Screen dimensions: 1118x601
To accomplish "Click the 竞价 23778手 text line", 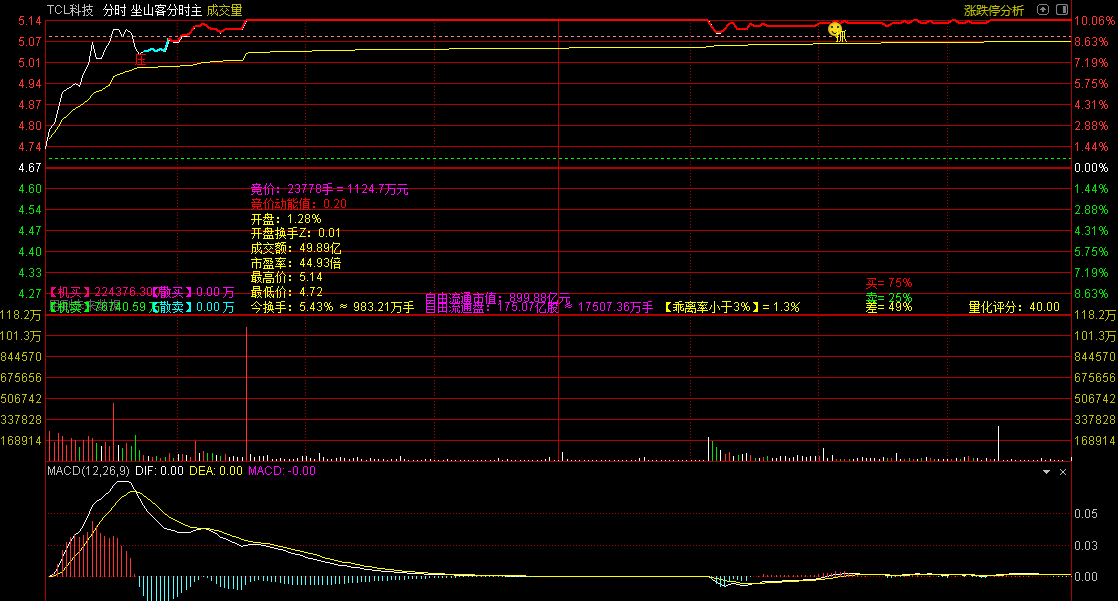I will pyautogui.click(x=329, y=189).
